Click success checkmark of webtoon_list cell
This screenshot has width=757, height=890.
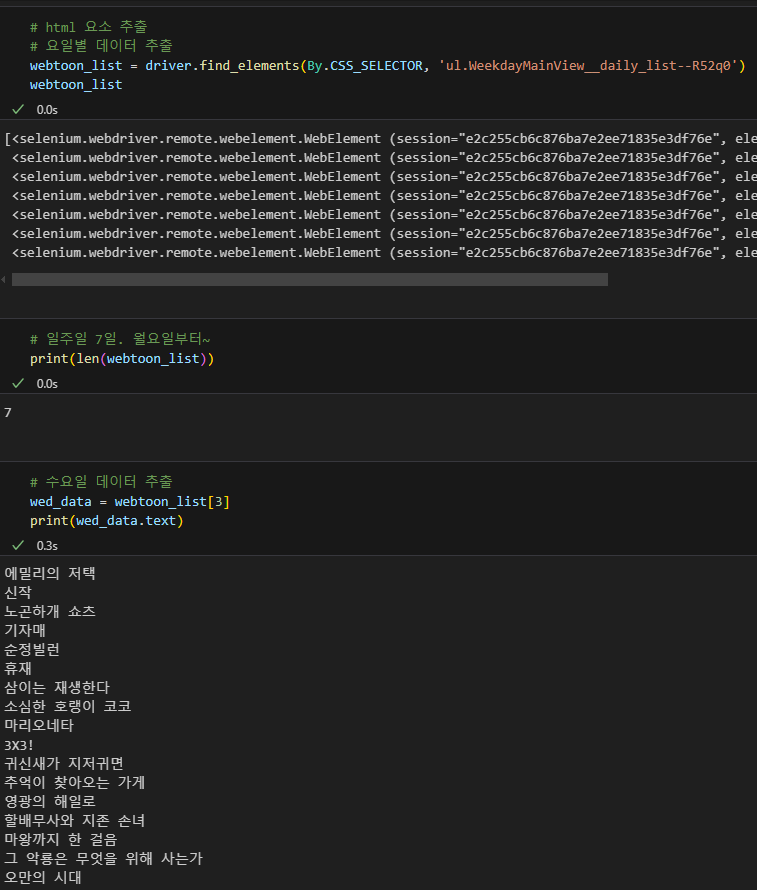click(18, 109)
